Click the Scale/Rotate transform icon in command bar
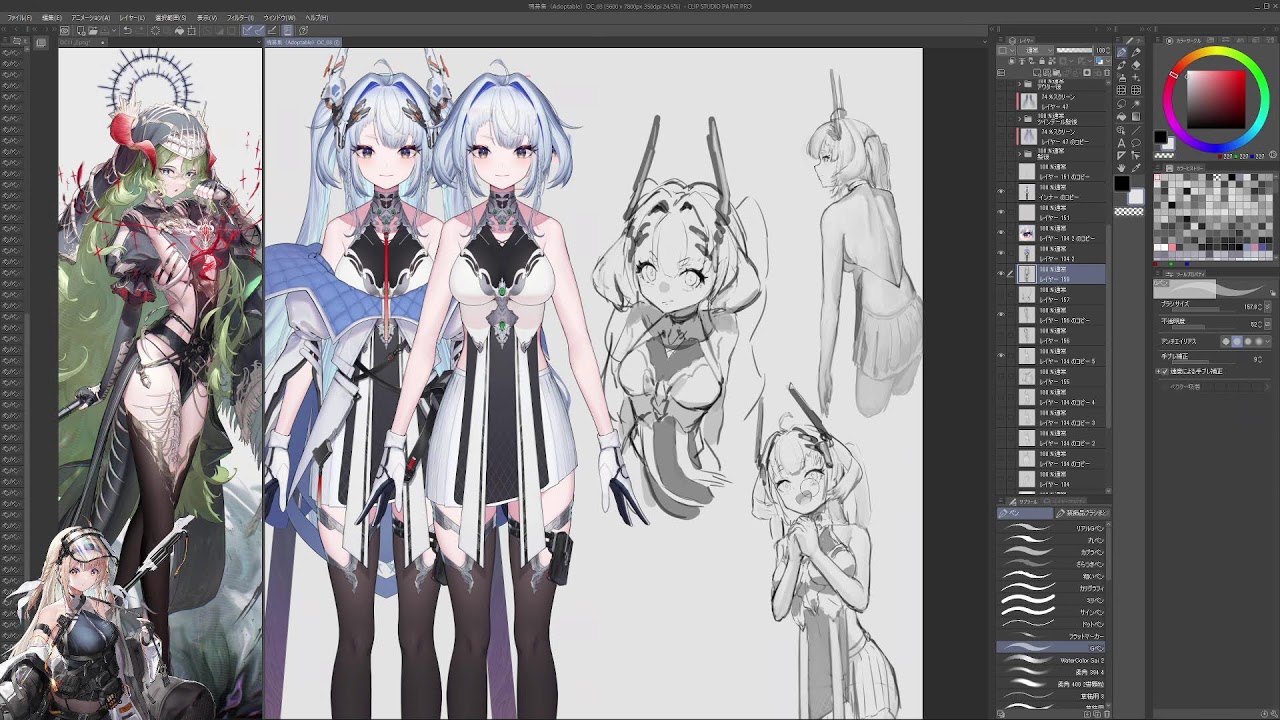The height and width of the screenshot is (720, 1280). coord(191,31)
